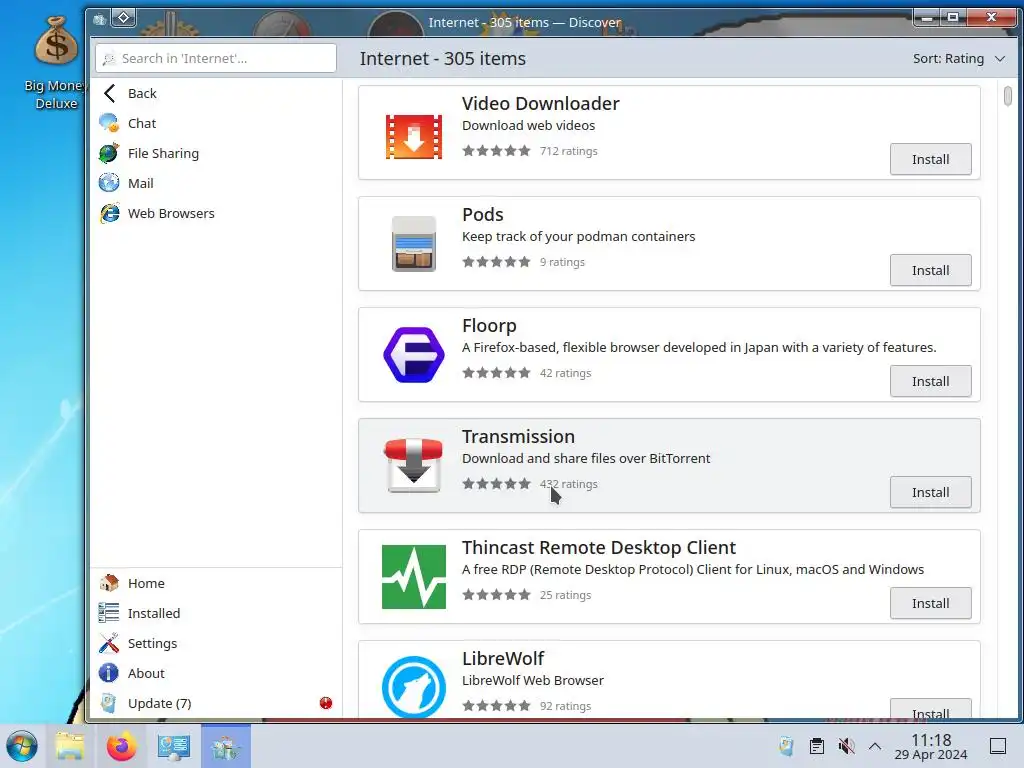The width and height of the screenshot is (1024, 768).
Task: Install Thincast Remote Desktop Client
Action: pos(930,603)
